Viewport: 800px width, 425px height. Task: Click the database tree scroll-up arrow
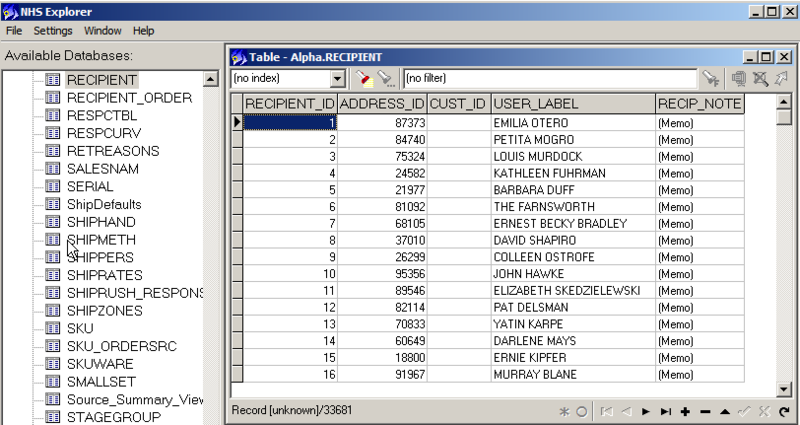tap(211, 79)
